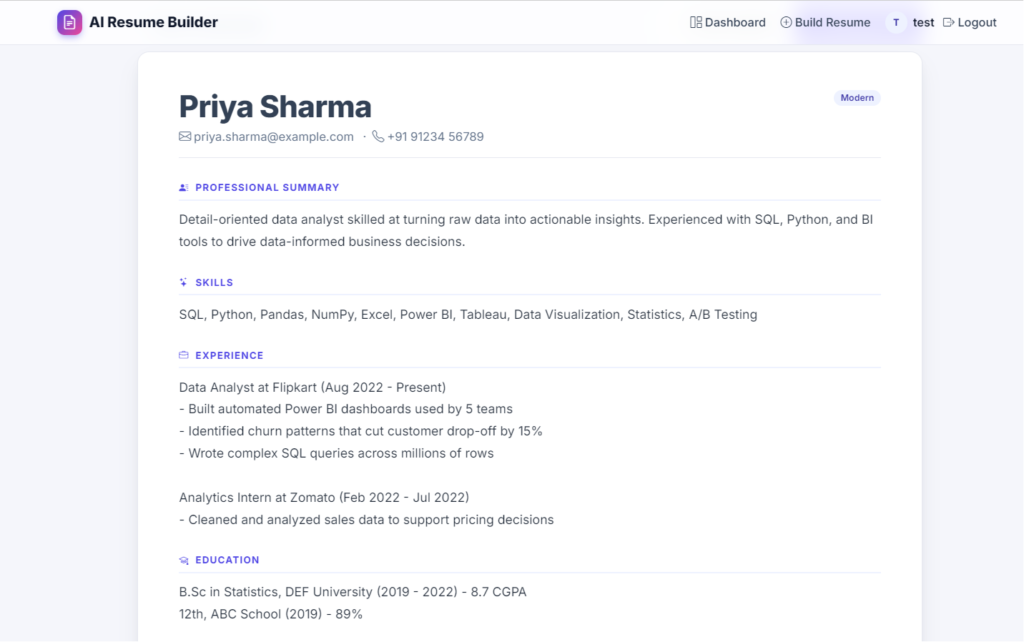Click the Skills sparkle icon
Viewport: 1024px width, 642px height.
(184, 282)
